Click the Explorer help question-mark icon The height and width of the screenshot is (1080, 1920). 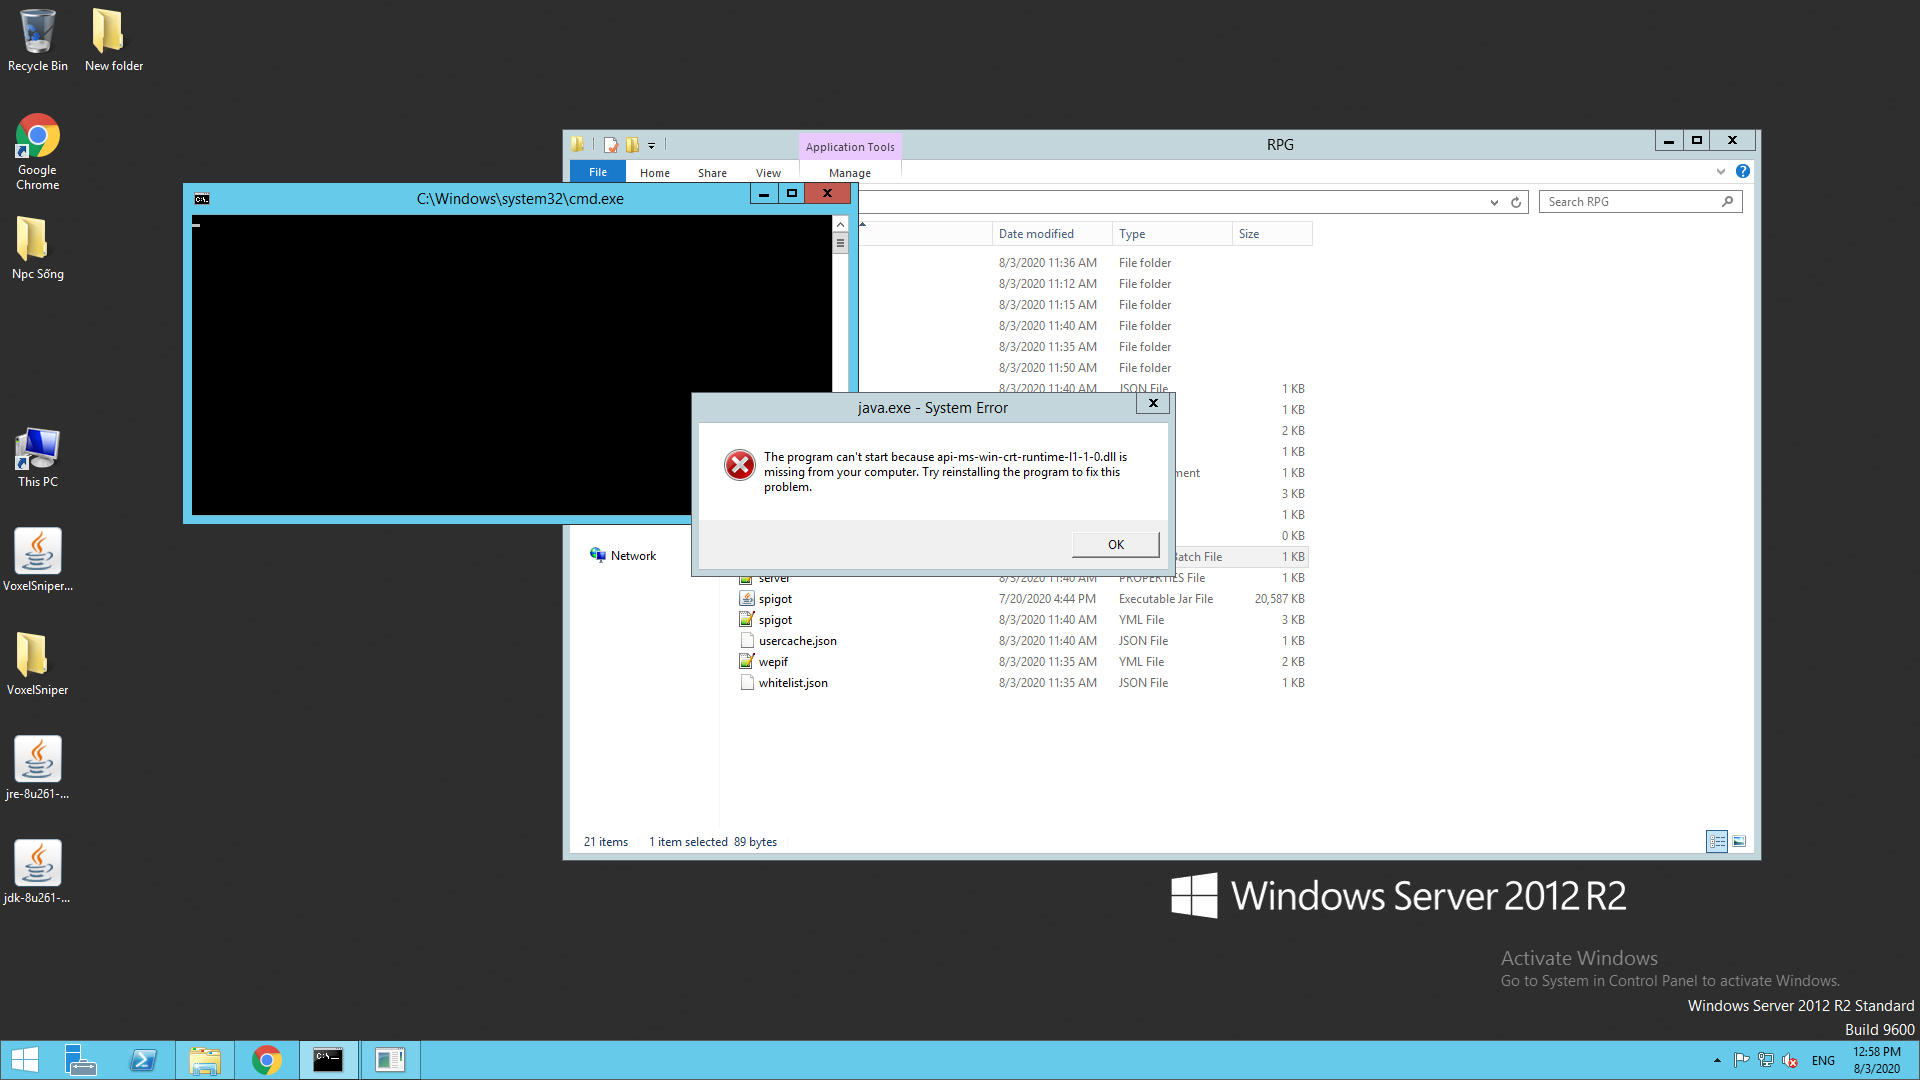1743,172
